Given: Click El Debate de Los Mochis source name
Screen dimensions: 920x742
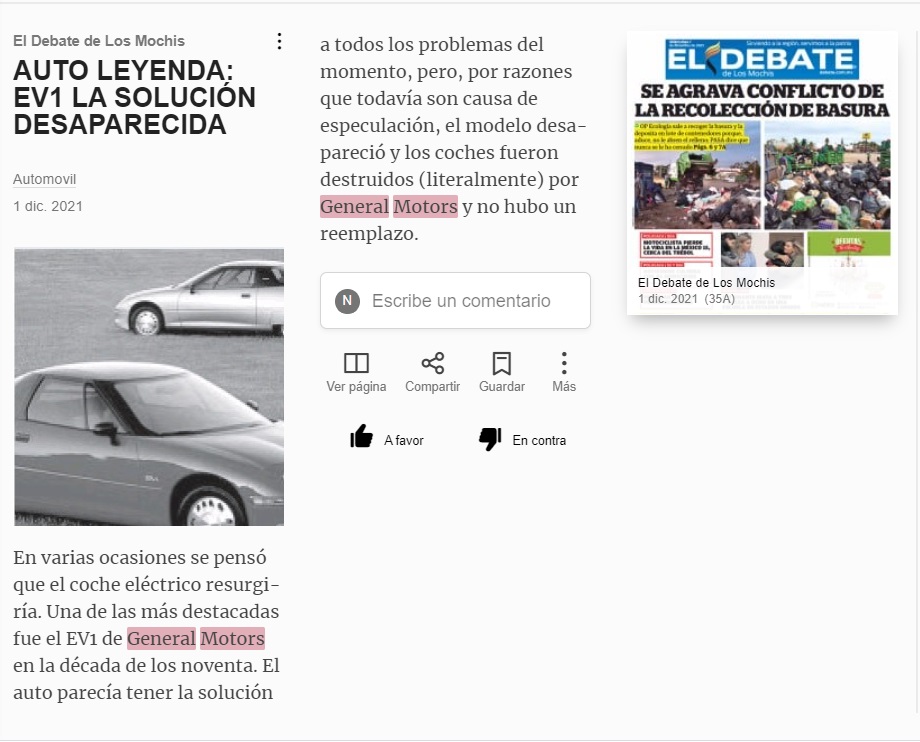Looking at the screenshot, I should click(x=99, y=41).
